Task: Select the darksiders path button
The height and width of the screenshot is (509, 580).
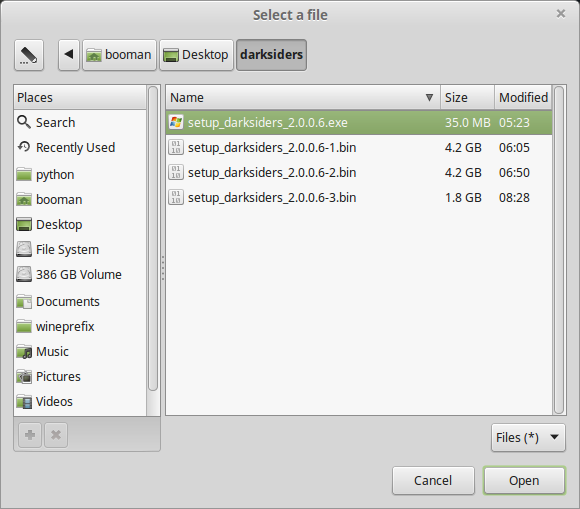Action: [272, 55]
